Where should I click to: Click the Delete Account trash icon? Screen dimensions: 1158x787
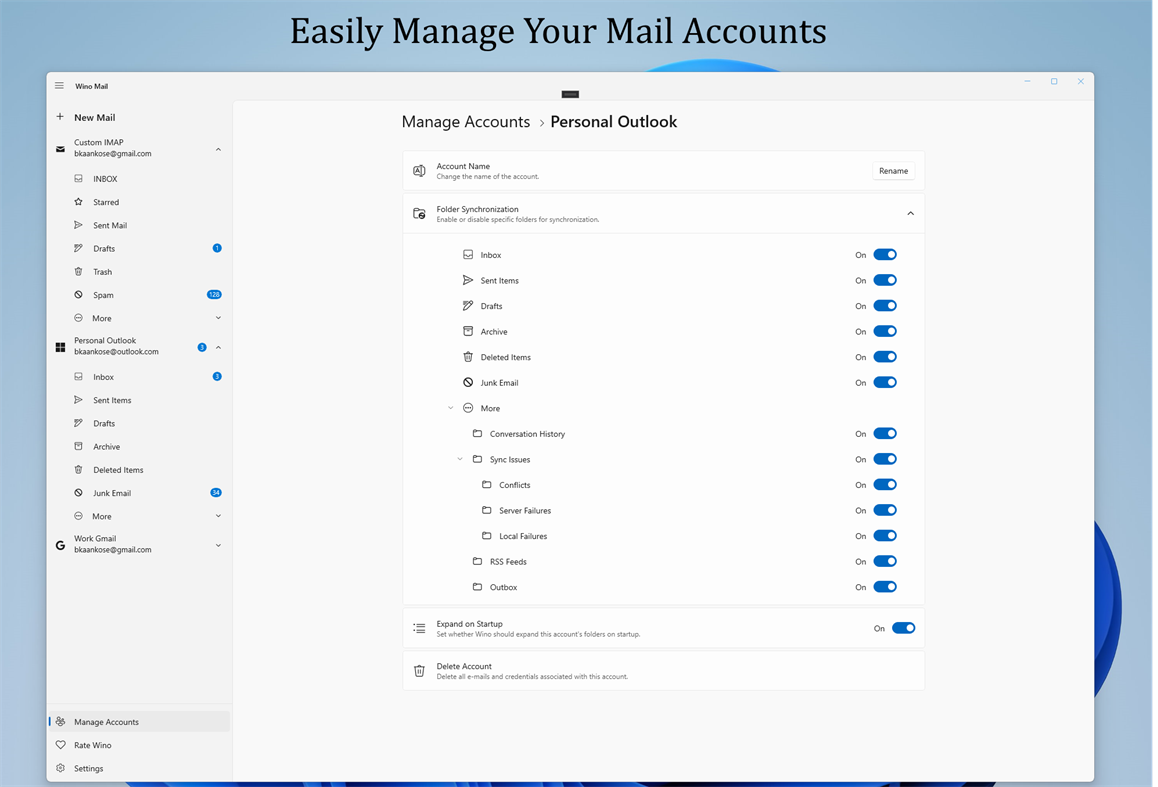(x=419, y=670)
